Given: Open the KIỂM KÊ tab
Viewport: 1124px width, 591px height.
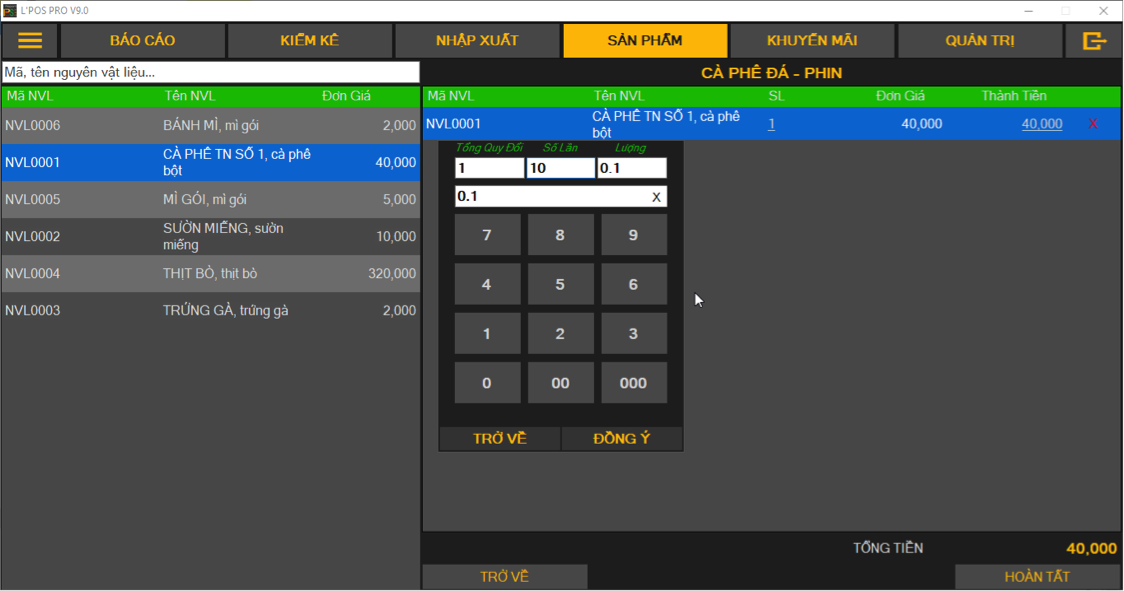Looking at the screenshot, I should pyautogui.click(x=310, y=41).
